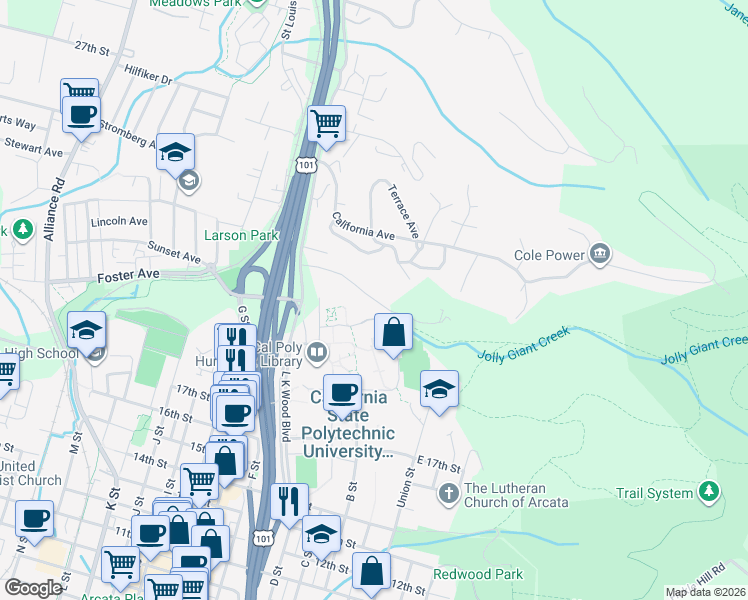Select the coffee cup marker near 11th St

151,534
